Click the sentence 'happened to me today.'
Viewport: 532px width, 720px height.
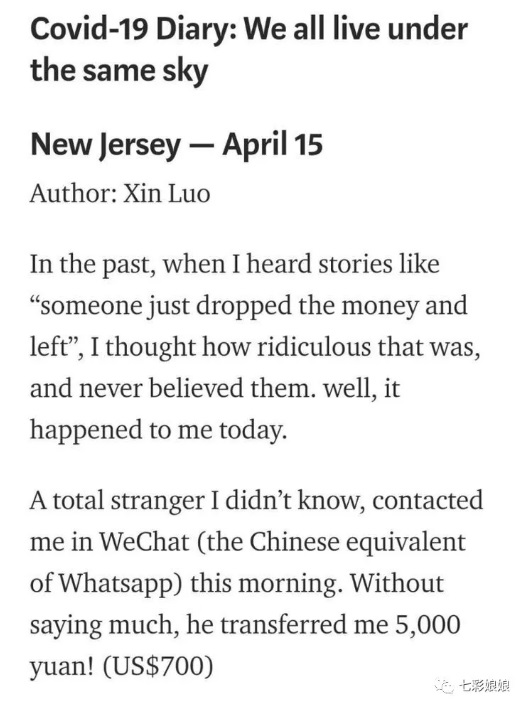(158, 430)
